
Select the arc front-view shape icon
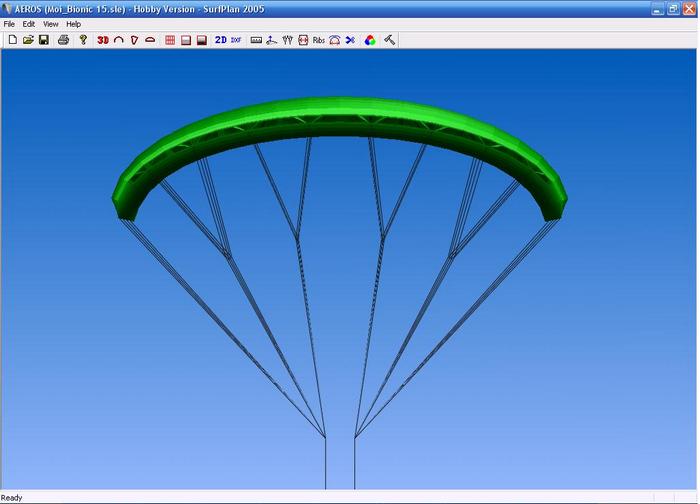(118, 40)
